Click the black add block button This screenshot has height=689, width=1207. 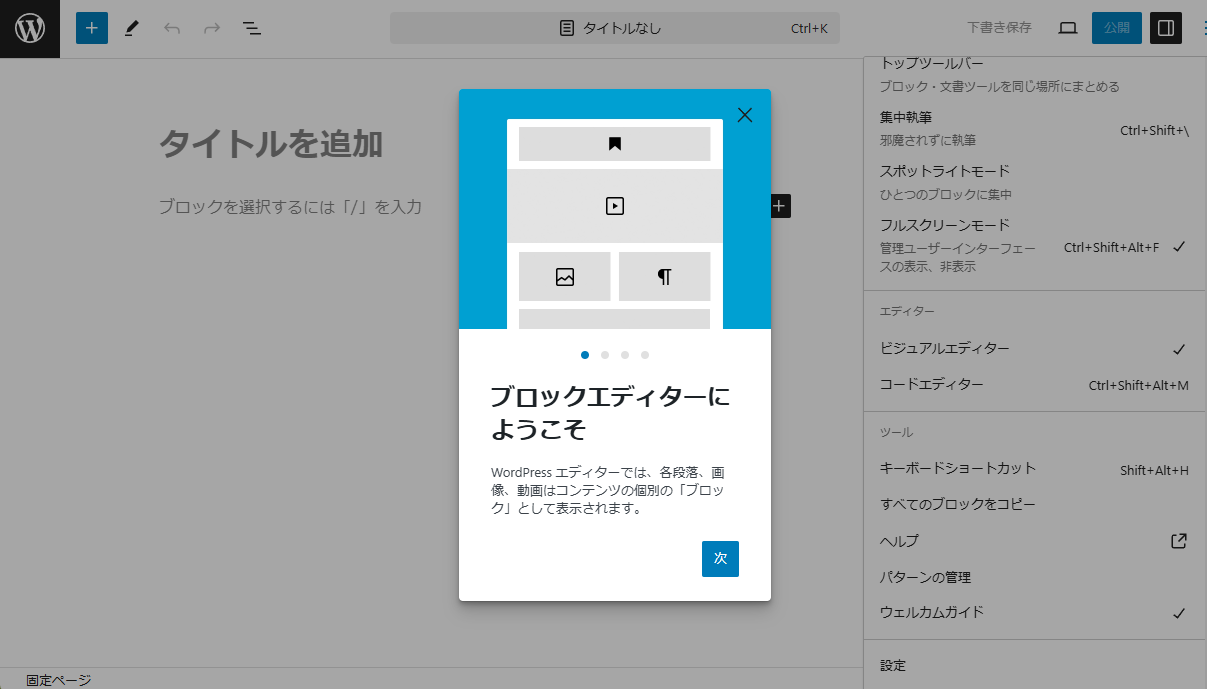tap(780, 206)
